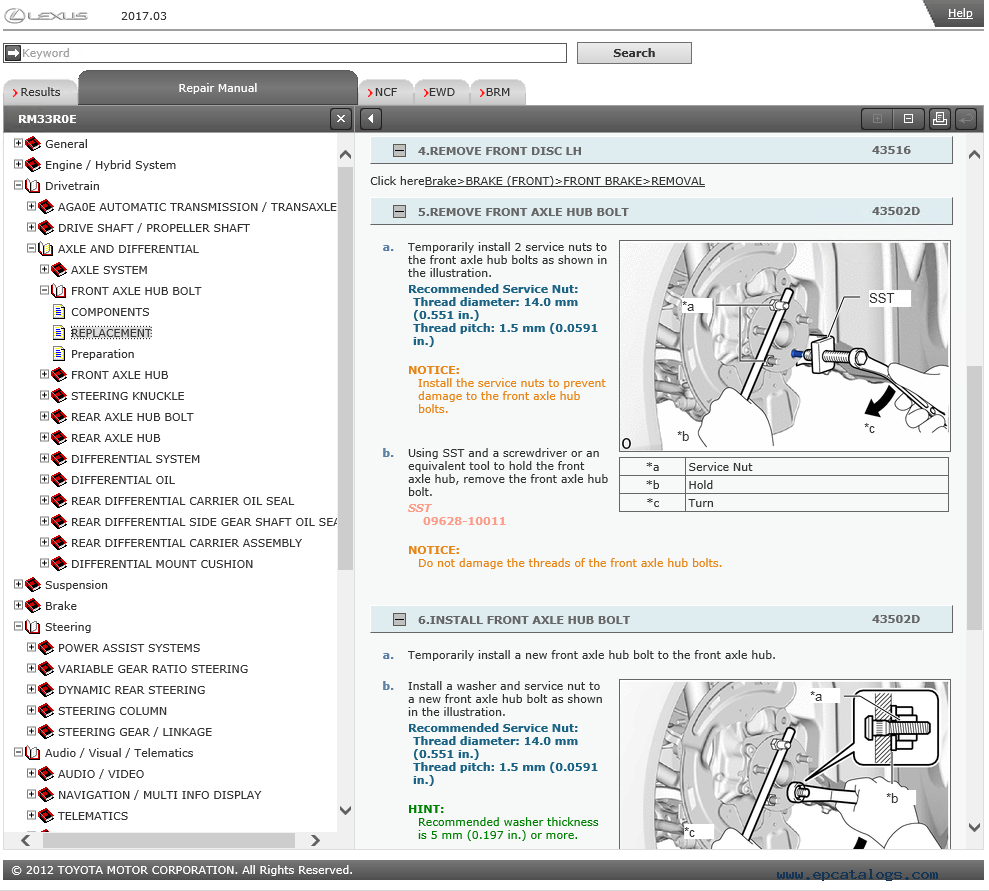
Task: Collapse section 4 Remove Front Disc LH
Action: (x=399, y=151)
